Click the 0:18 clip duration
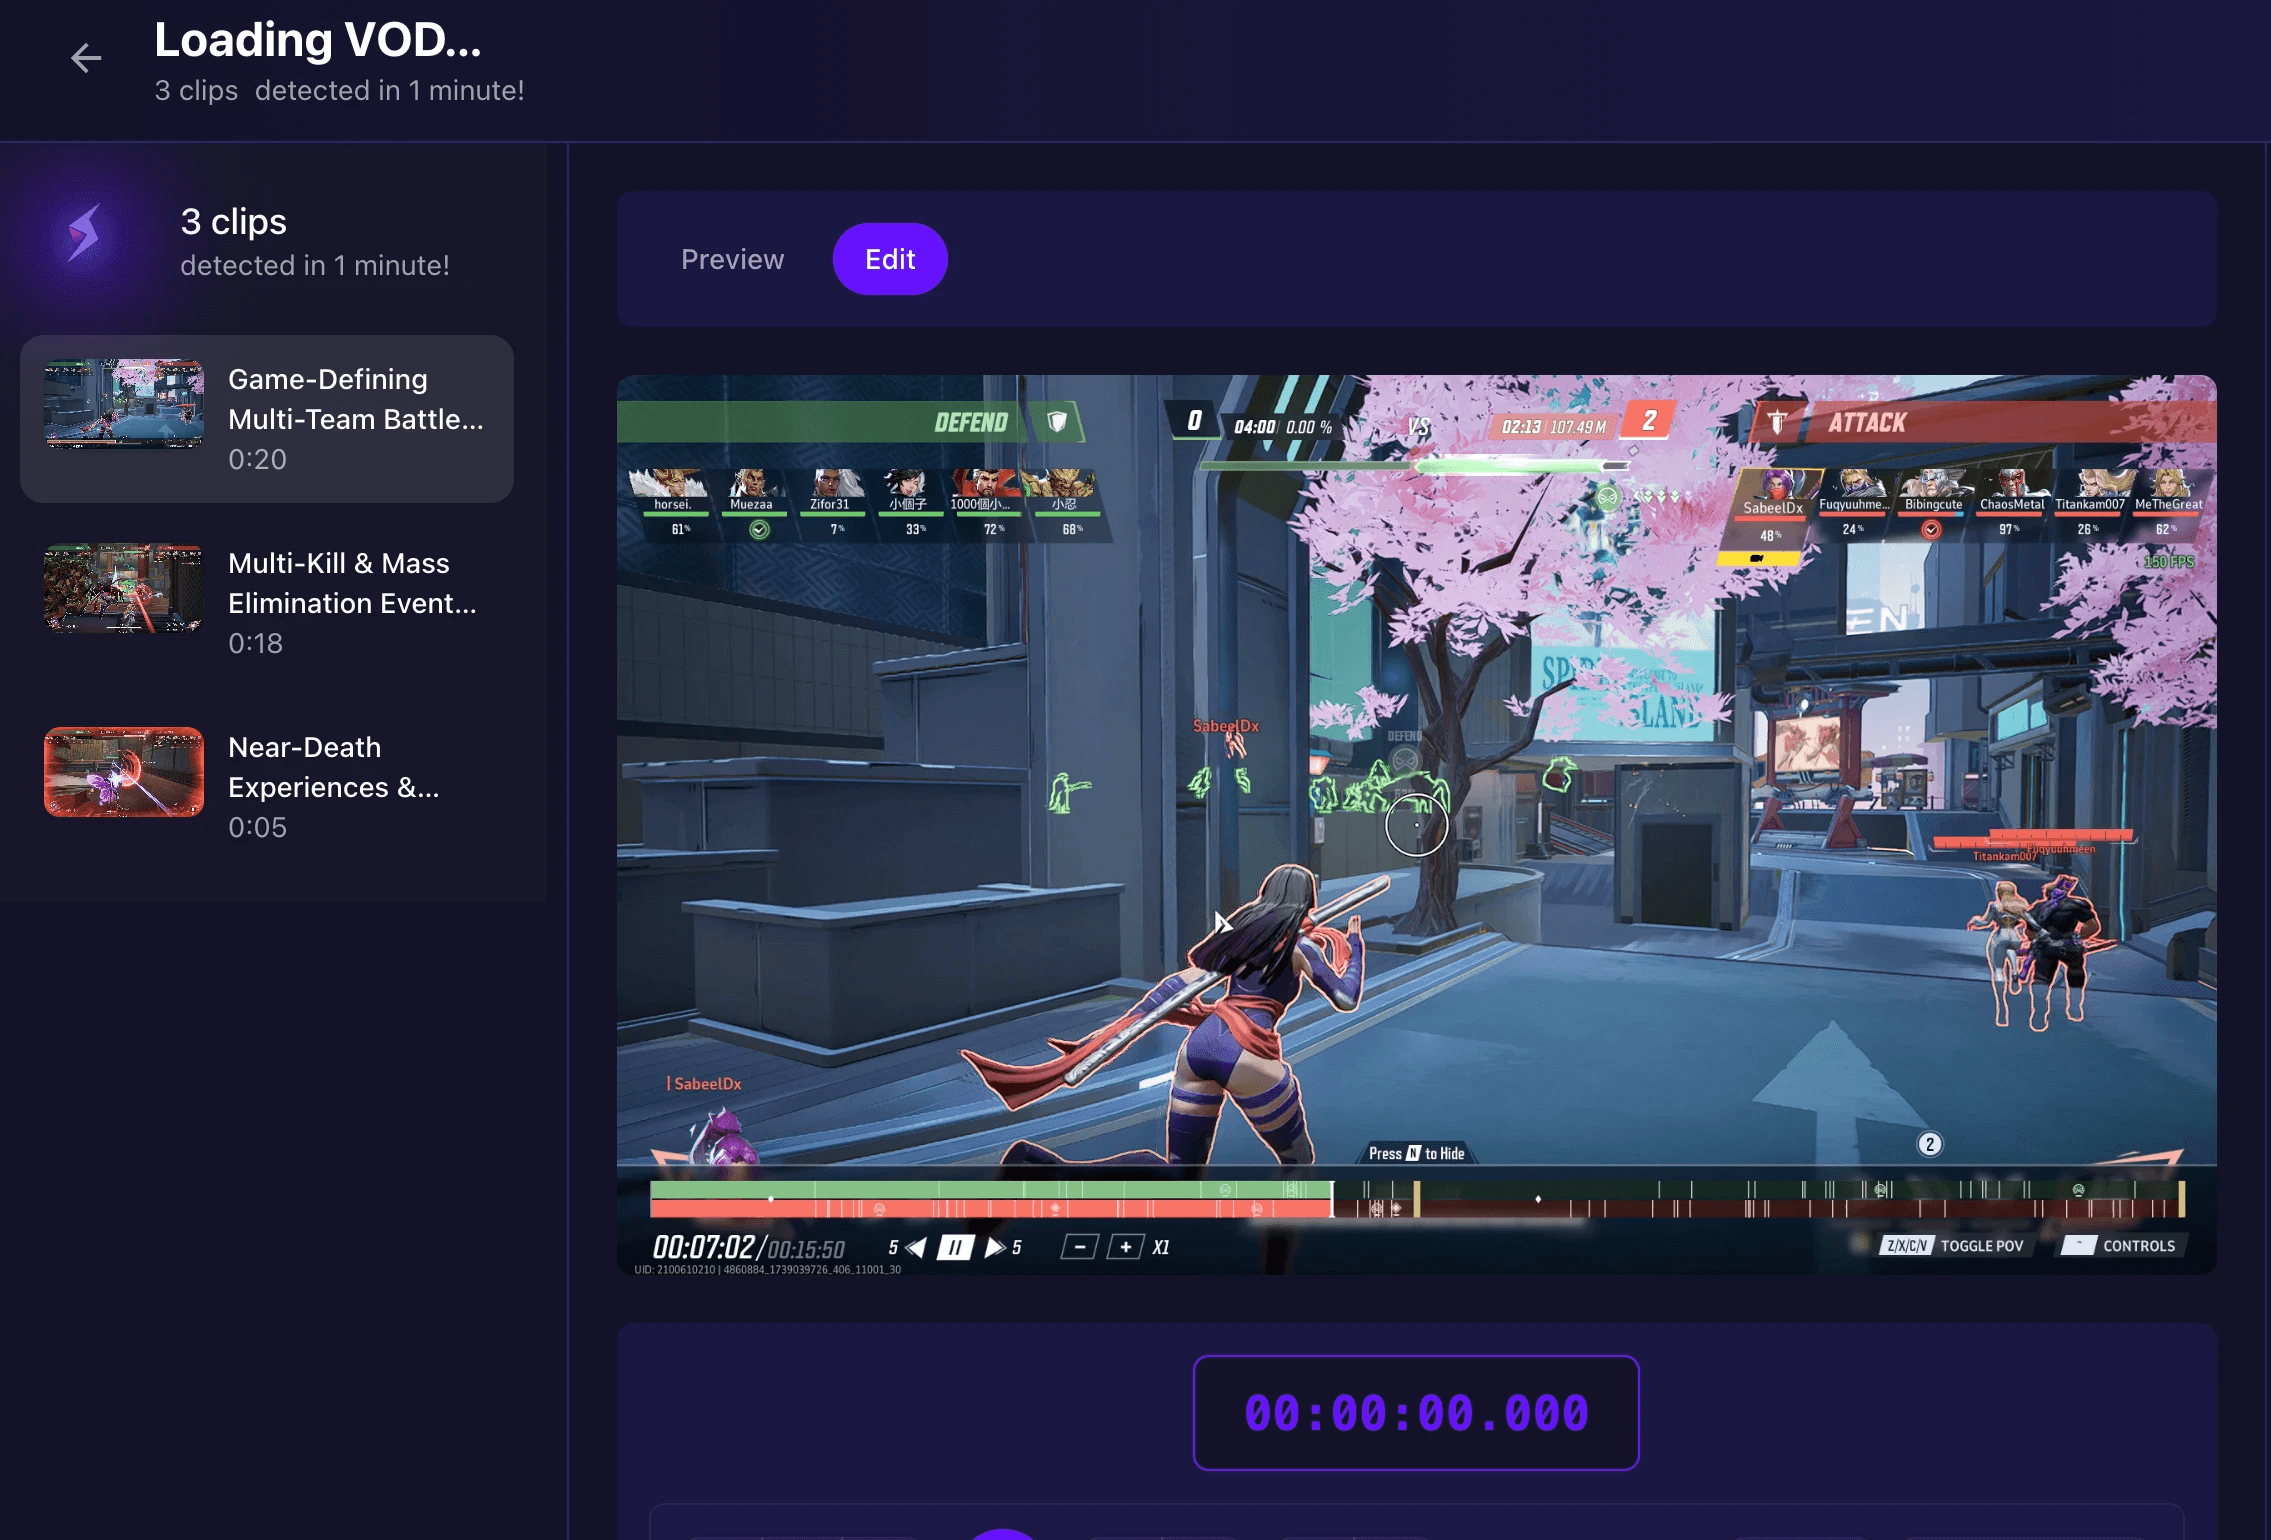The height and width of the screenshot is (1540, 2271). tap(256, 643)
